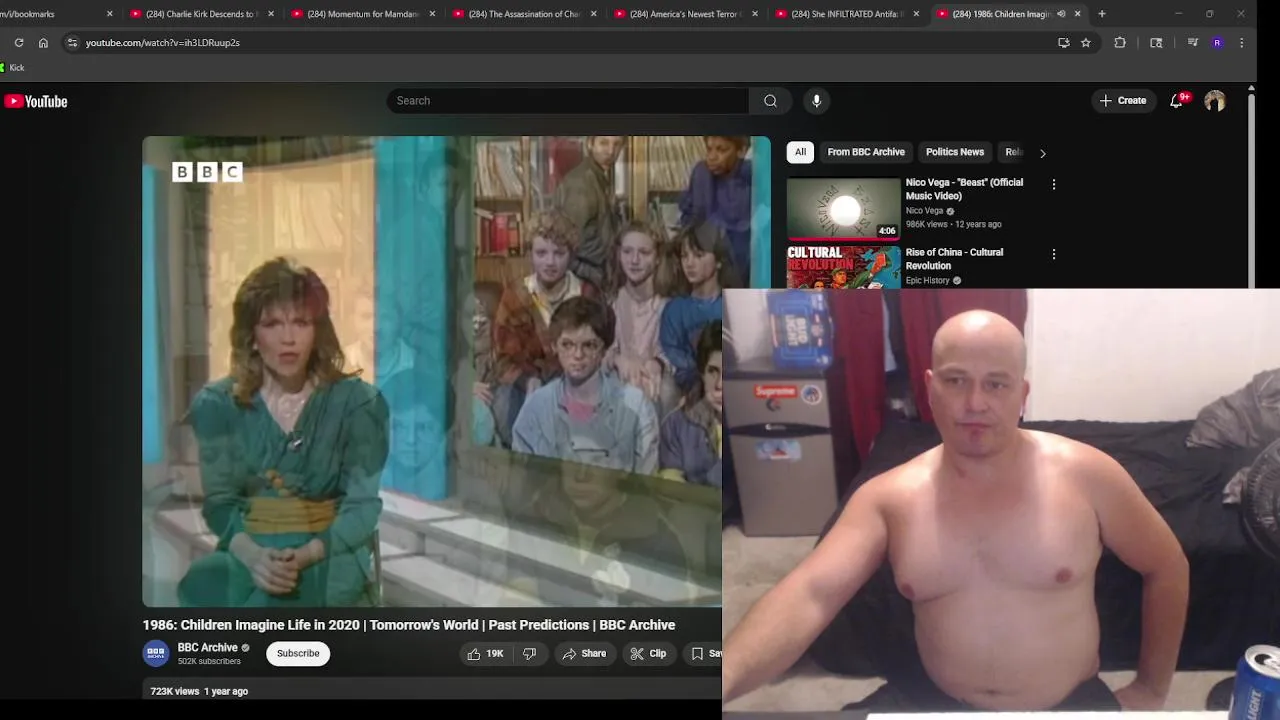Go to the browser home page icon
Viewport: 1280px width, 720px height.
43,43
